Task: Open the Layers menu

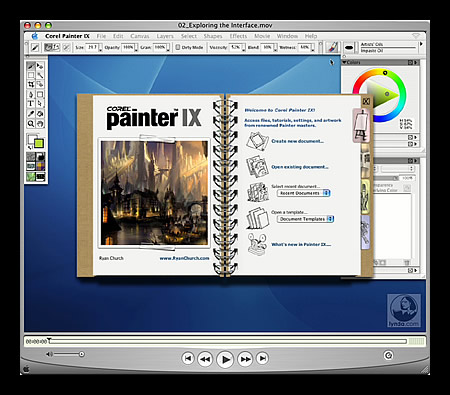Action: tap(165, 36)
